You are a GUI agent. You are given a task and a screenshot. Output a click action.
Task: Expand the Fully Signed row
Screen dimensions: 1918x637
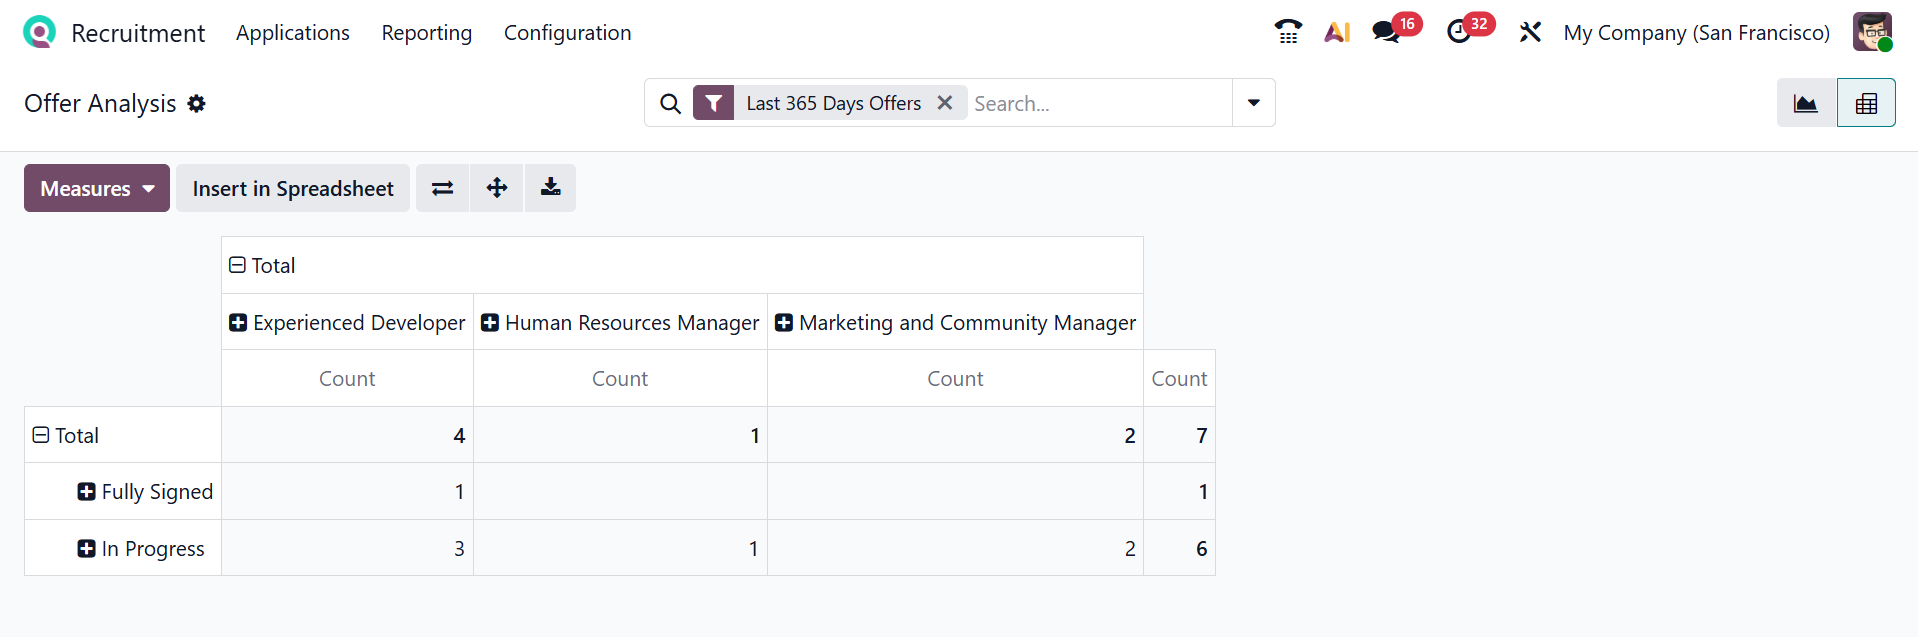(x=87, y=492)
